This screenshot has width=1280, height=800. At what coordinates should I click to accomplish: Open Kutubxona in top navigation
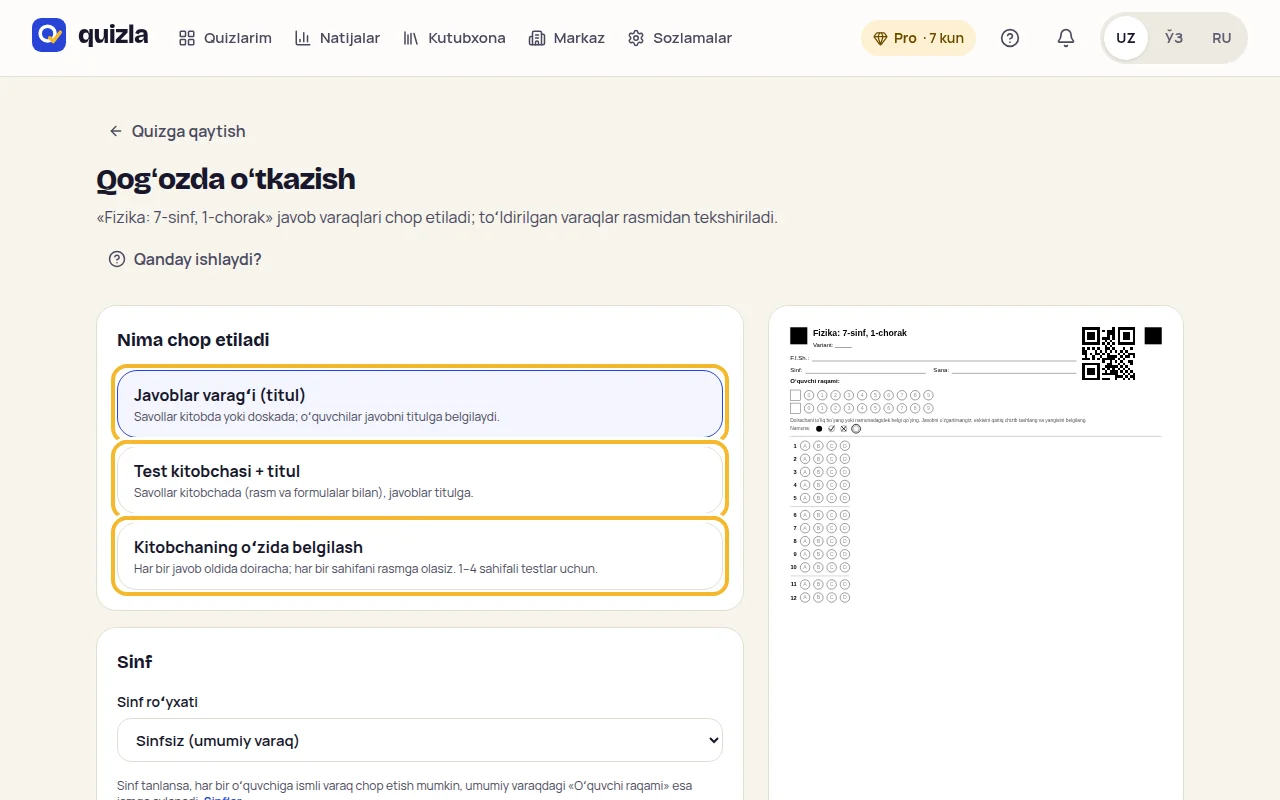point(454,38)
